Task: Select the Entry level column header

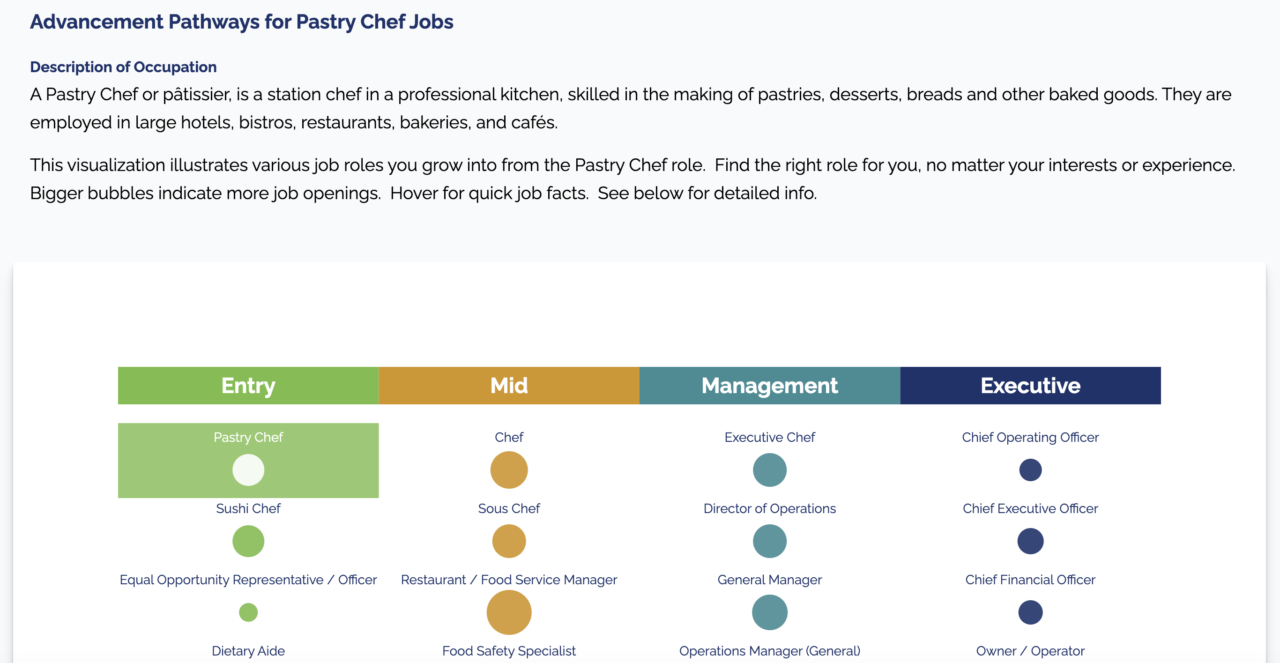Action: 248,386
